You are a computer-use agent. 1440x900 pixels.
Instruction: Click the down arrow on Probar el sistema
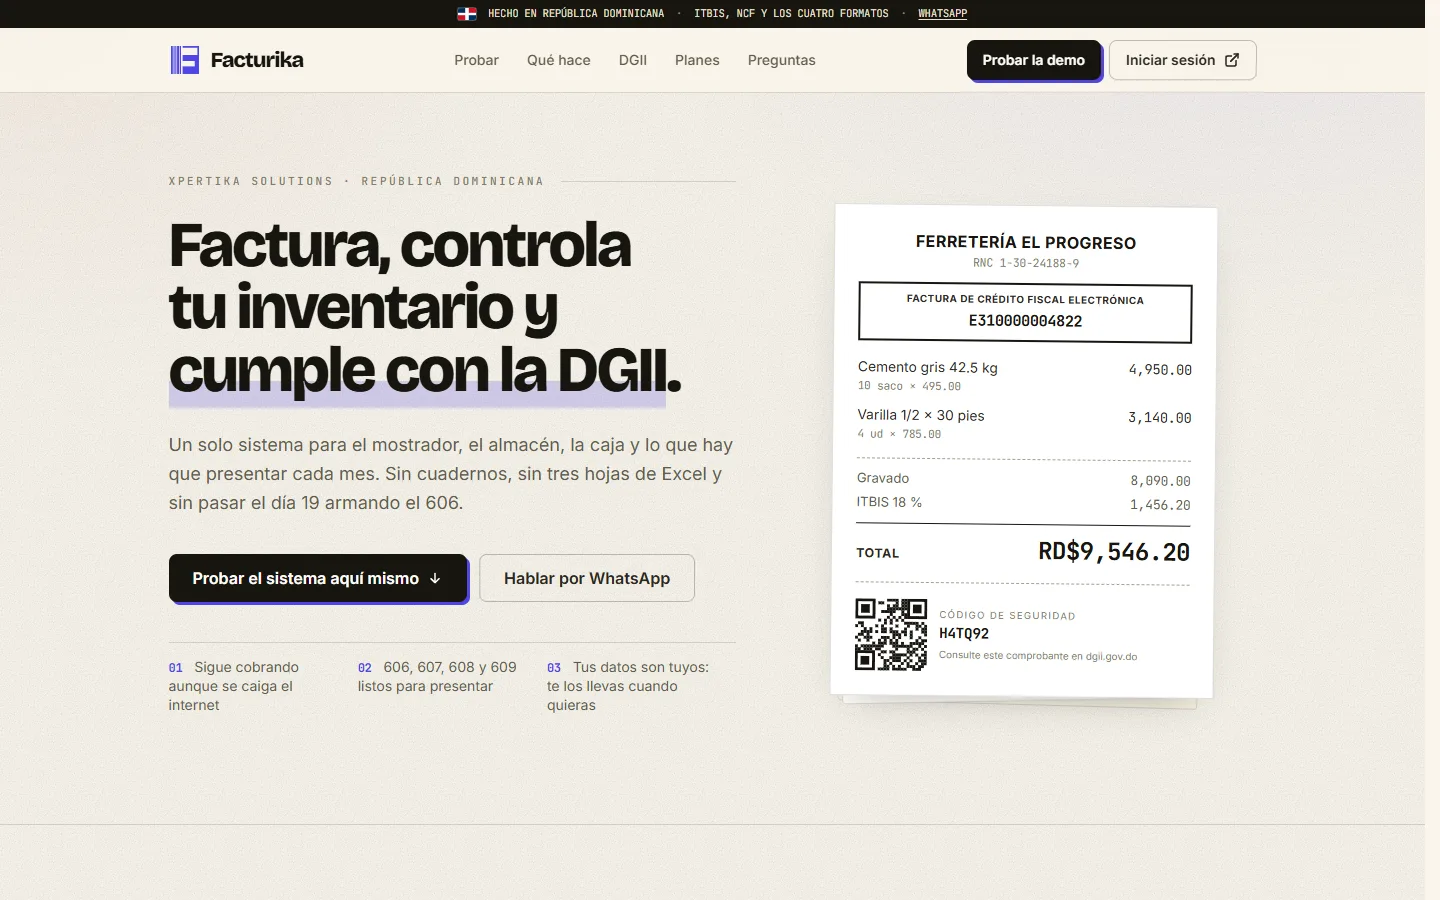435,579
